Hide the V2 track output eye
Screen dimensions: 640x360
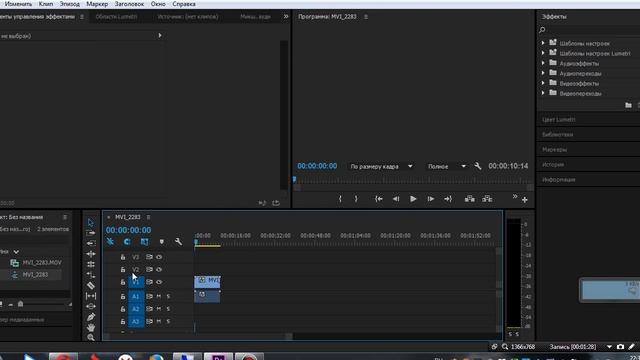click(x=159, y=270)
